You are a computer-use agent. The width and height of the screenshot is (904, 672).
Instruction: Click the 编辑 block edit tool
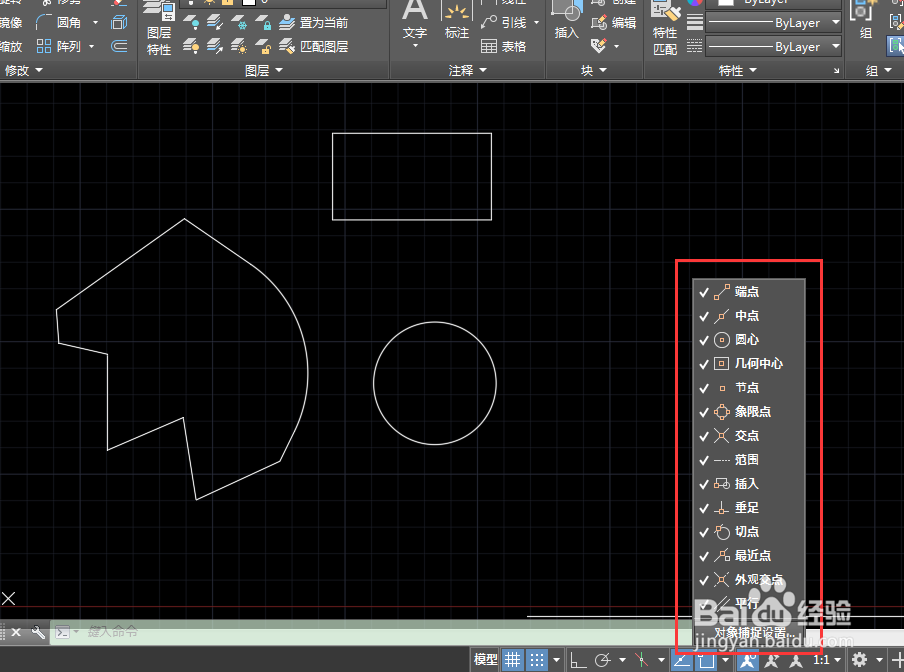pos(614,22)
